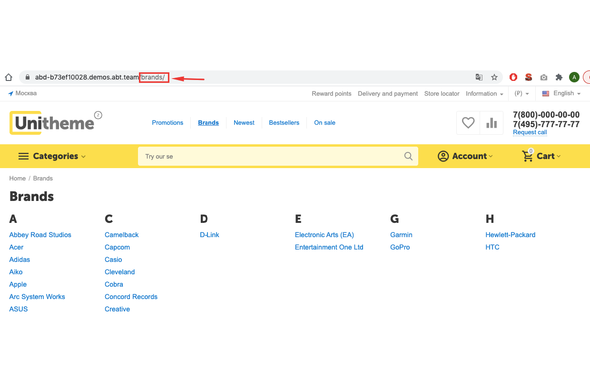Click the Москва location arrow icon
The width and height of the screenshot is (590, 391).
tap(11, 93)
